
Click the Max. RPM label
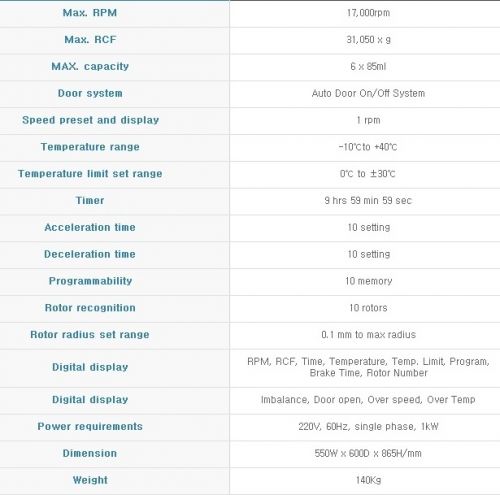click(x=90, y=13)
